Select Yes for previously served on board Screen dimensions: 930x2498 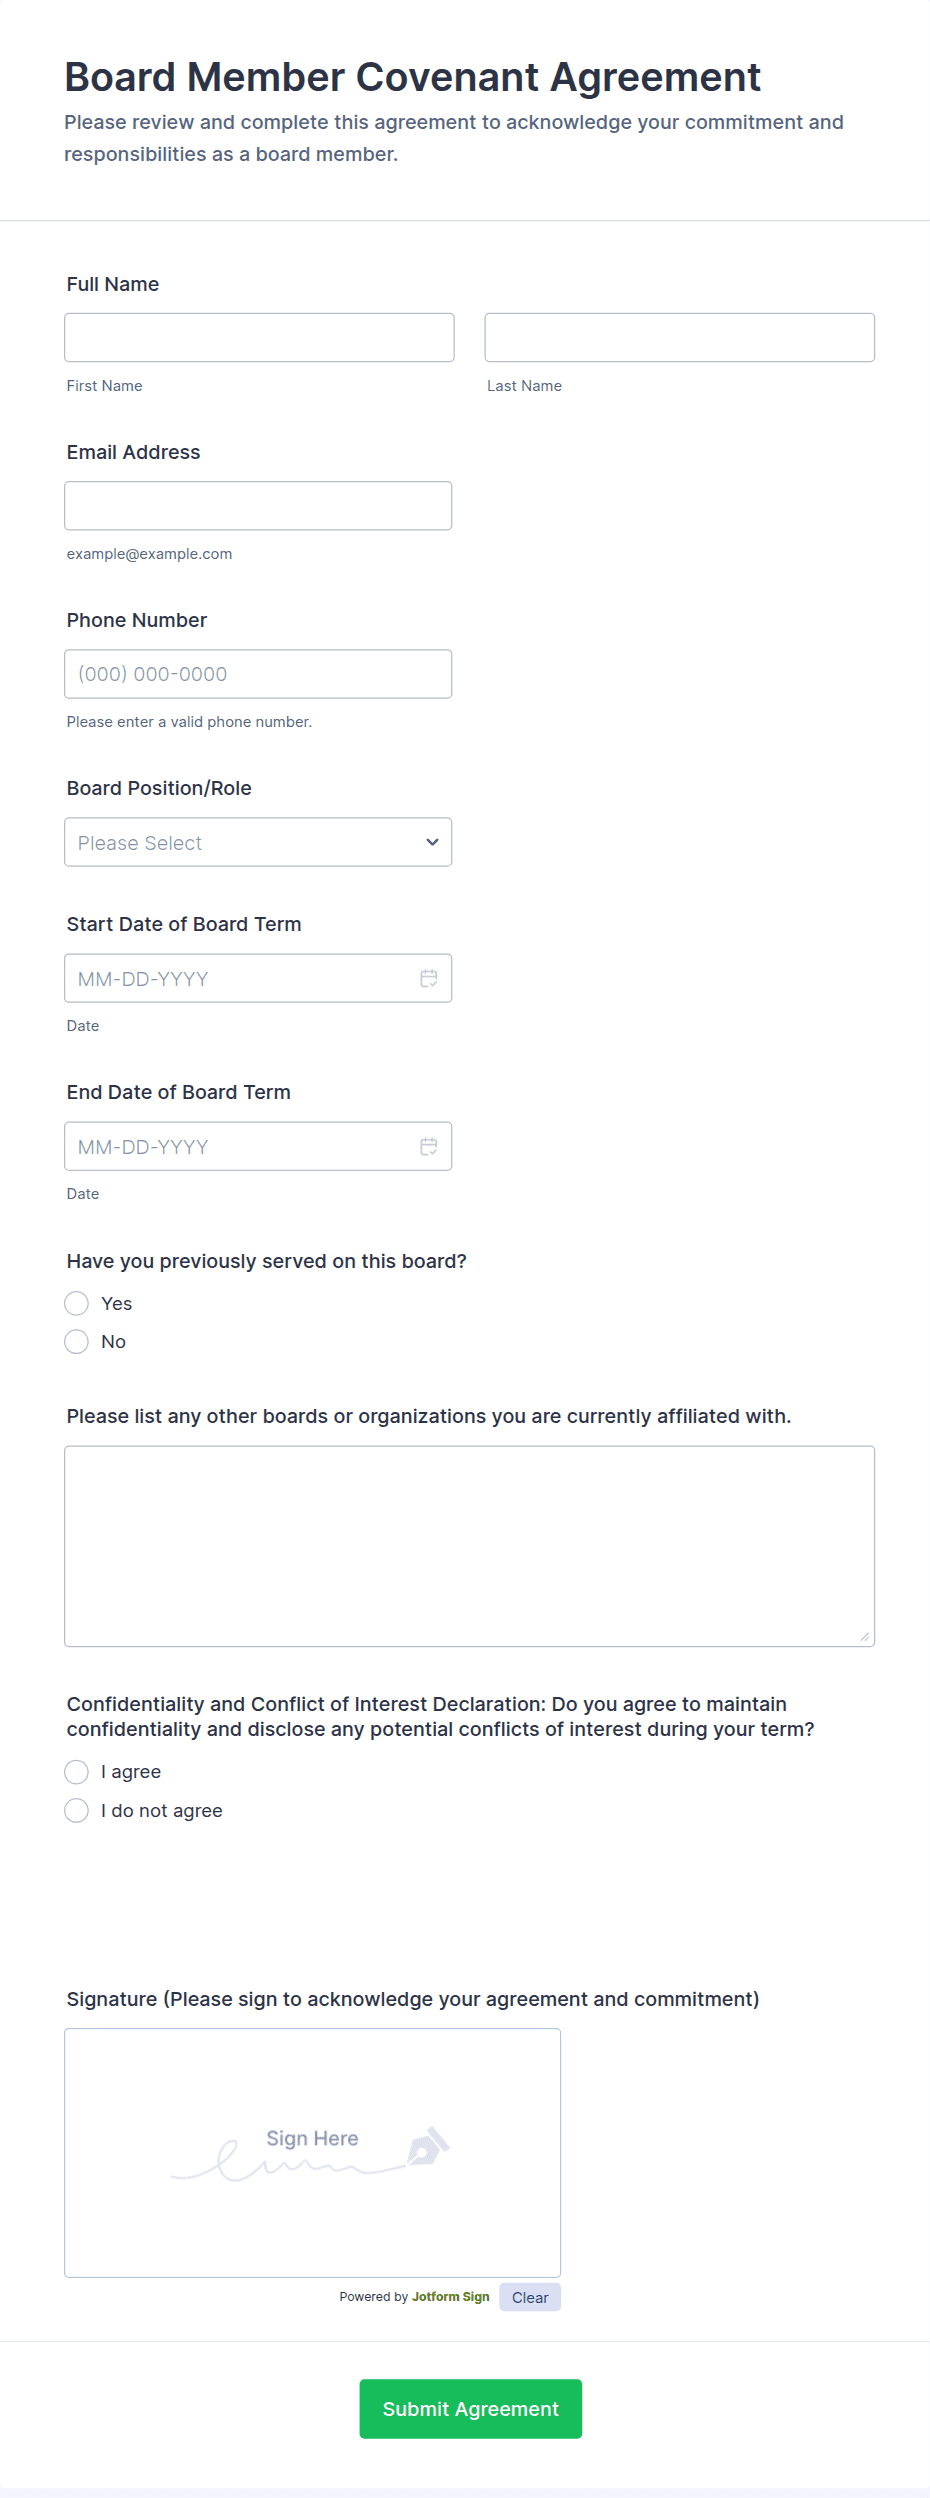coord(77,1303)
